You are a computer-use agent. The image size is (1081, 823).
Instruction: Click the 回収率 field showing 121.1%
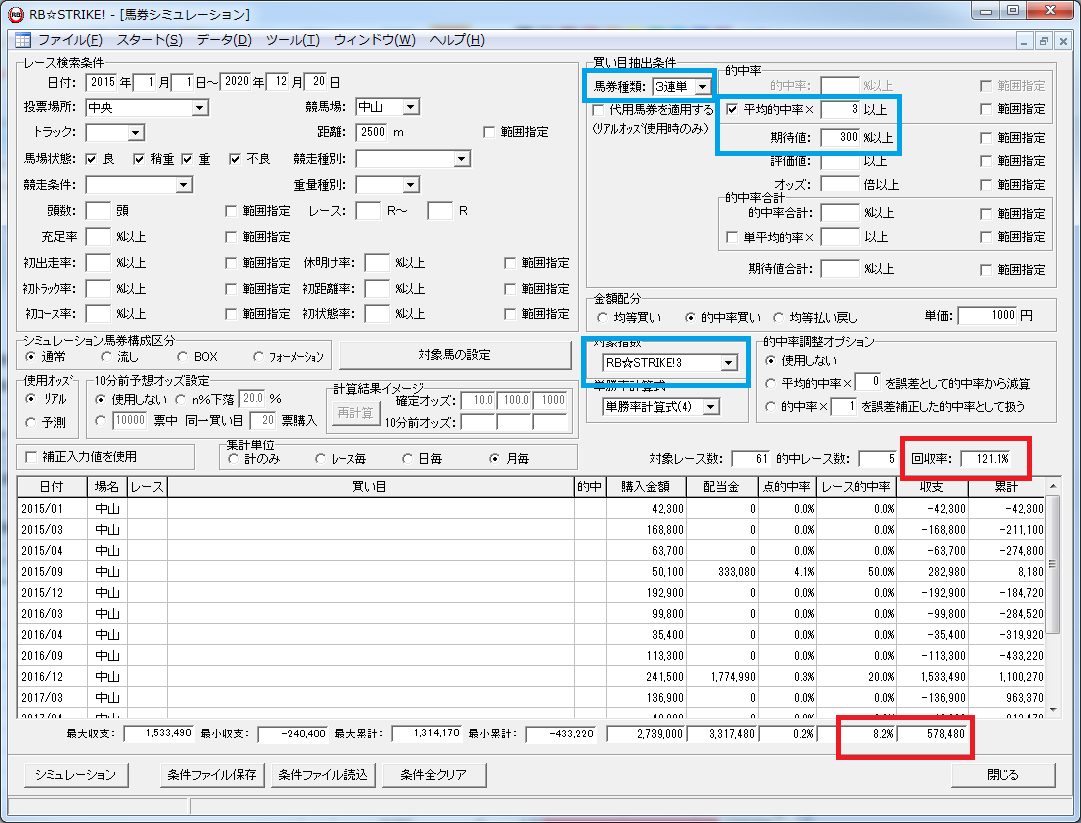coord(986,458)
